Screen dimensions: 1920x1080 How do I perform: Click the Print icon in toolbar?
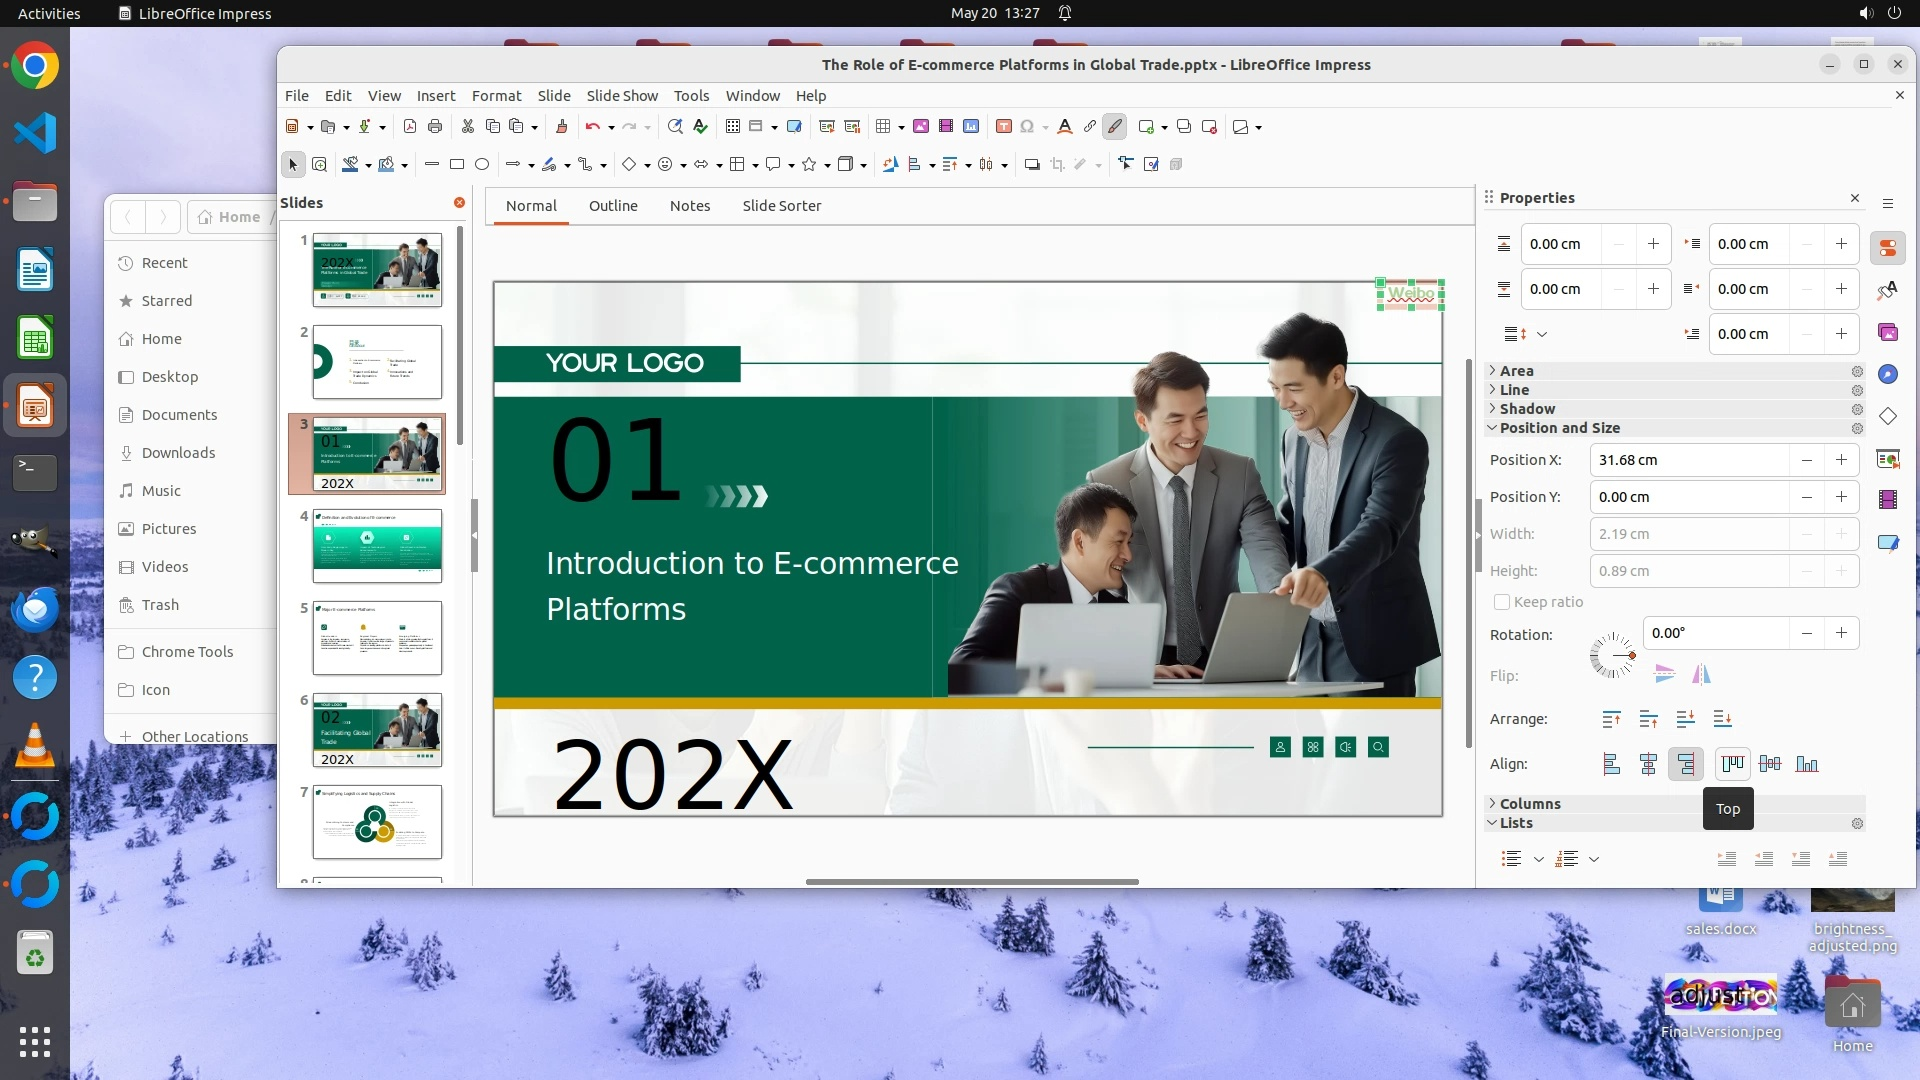[435, 126]
